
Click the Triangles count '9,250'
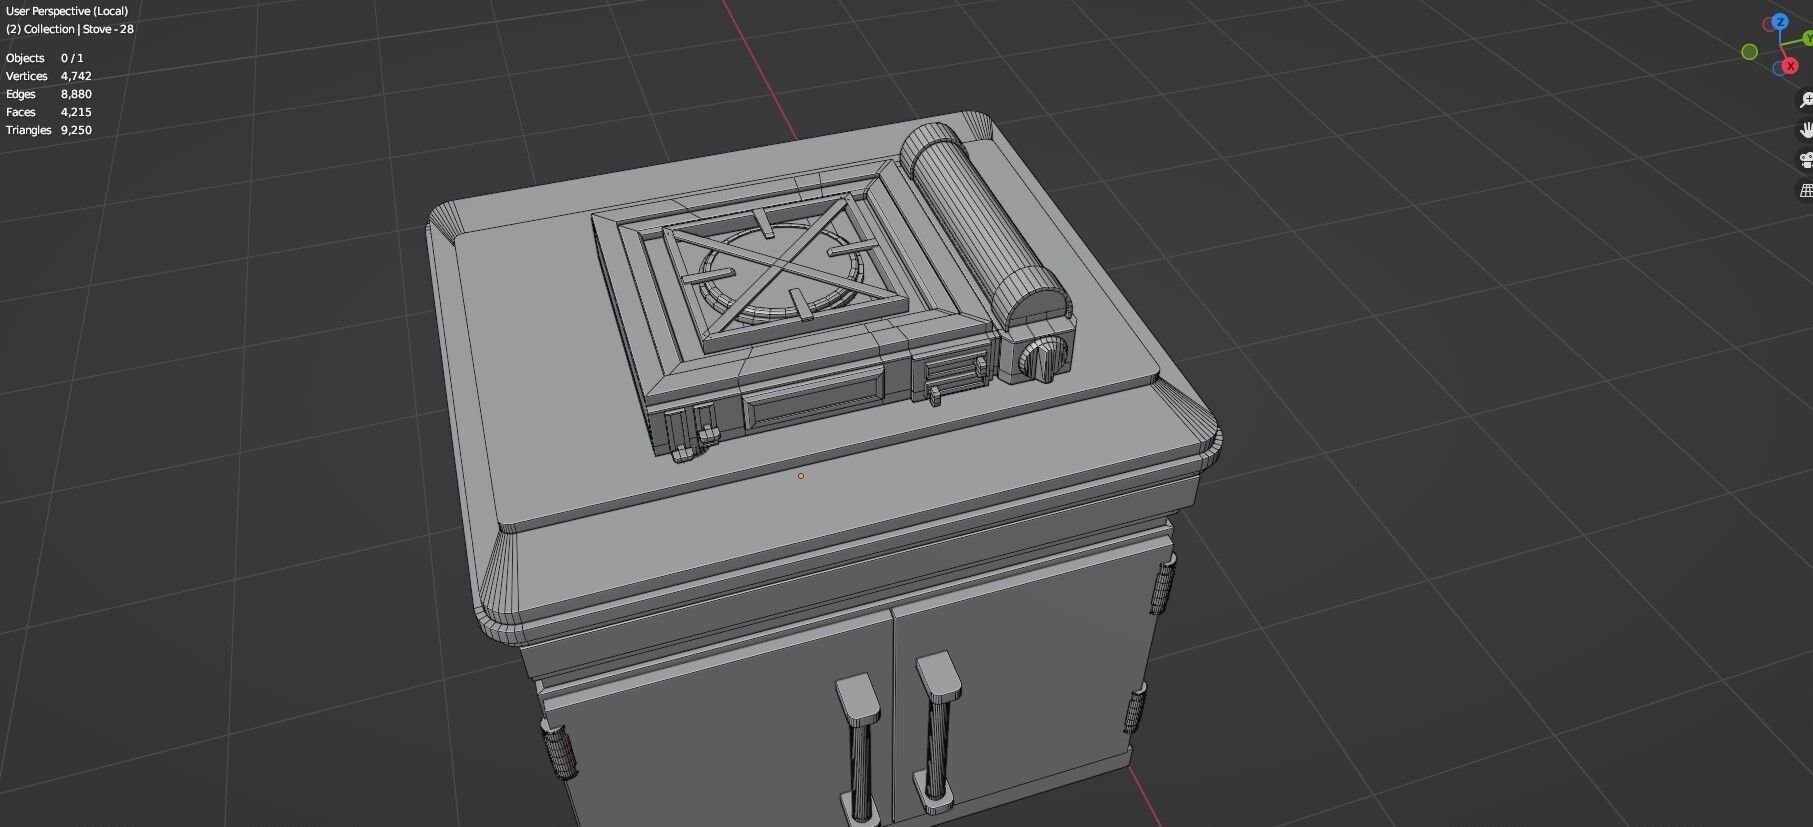[x=76, y=130]
